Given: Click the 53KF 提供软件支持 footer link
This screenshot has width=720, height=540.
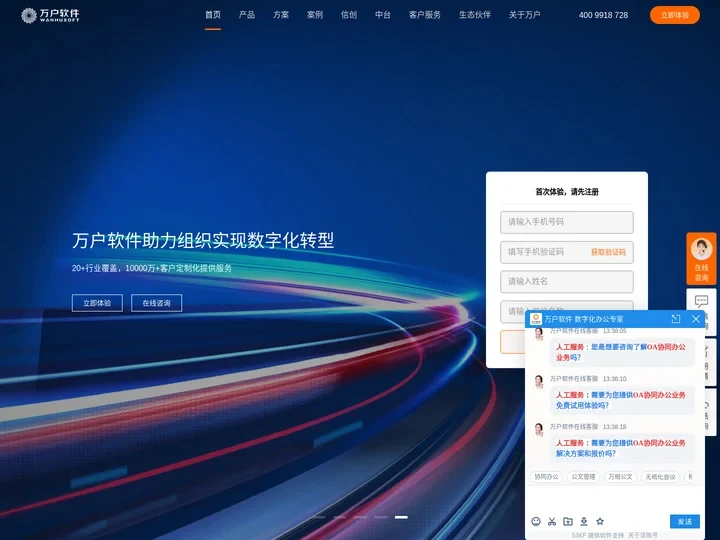Looking at the screenshot, I should (598, 535).
